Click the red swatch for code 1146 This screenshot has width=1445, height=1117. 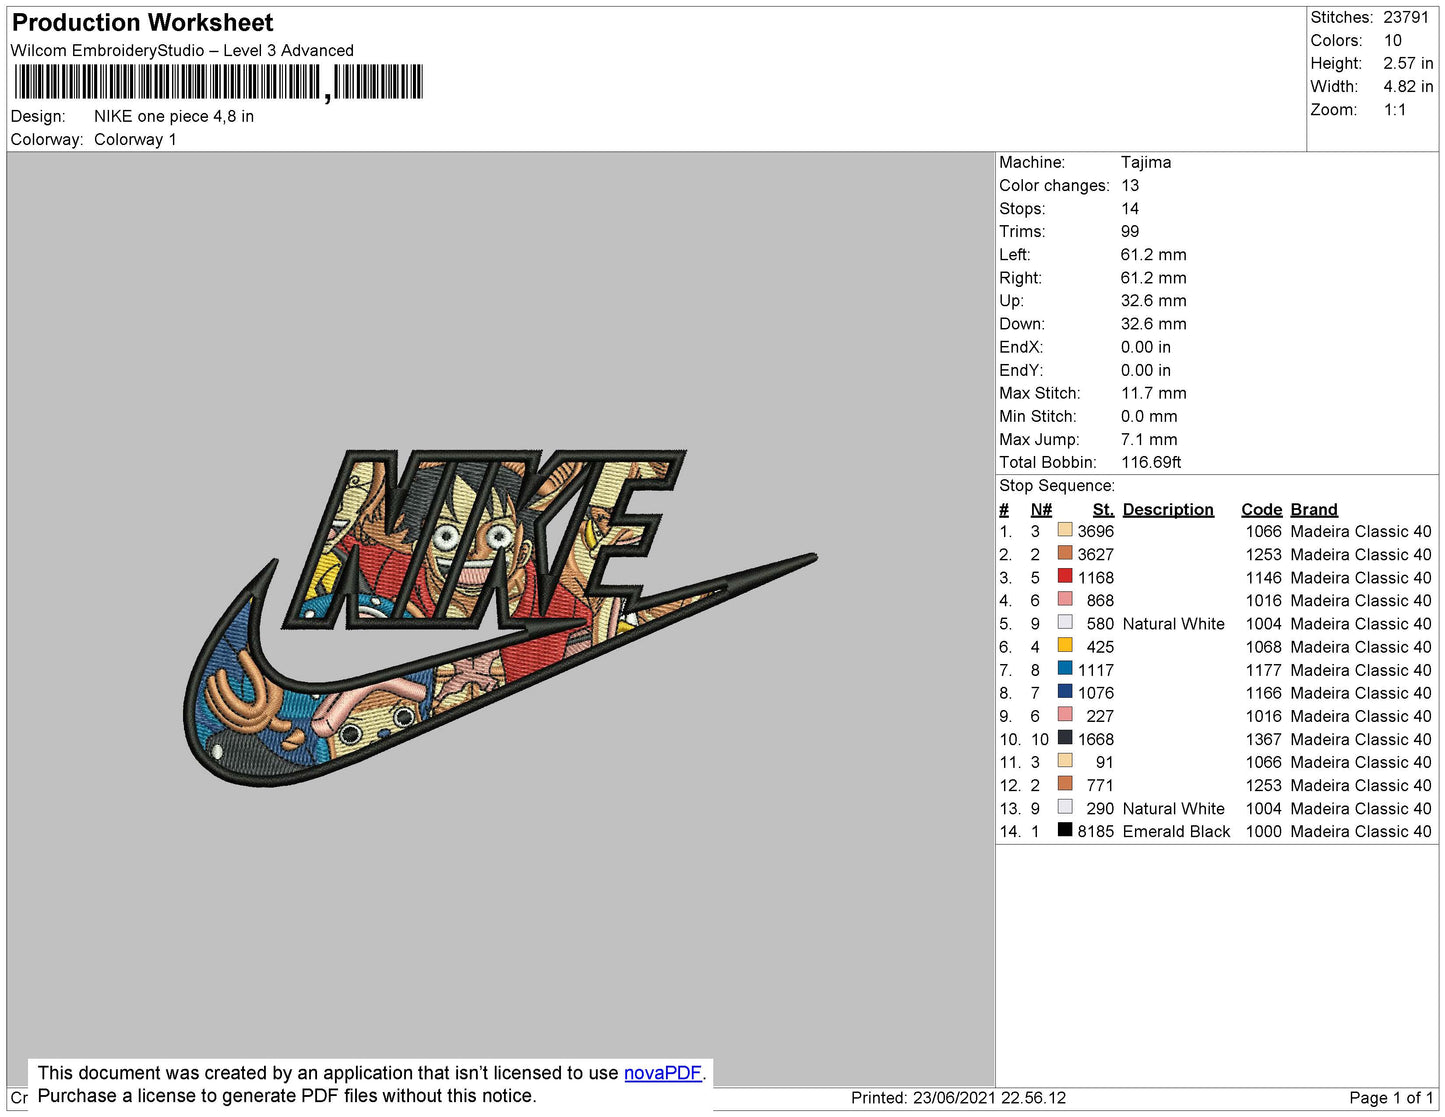1065,577
